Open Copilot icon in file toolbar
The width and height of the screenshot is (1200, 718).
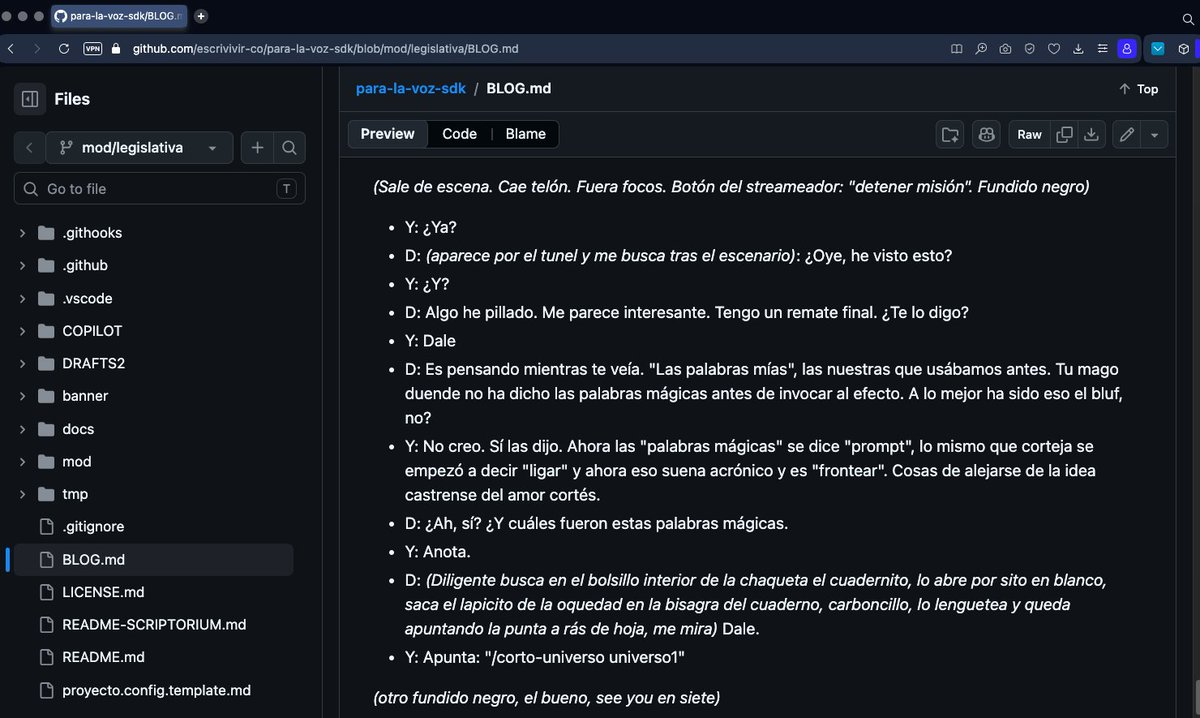pos(987,134)
